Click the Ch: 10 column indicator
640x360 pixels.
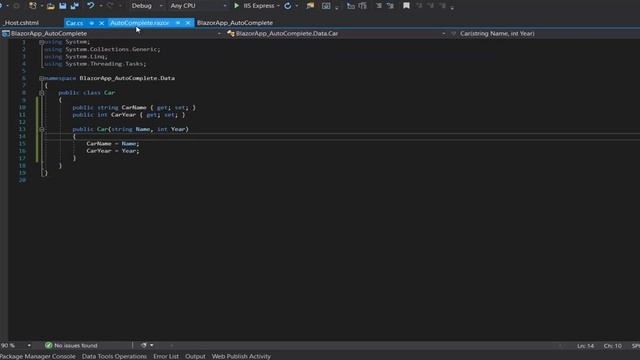point(613,346)
